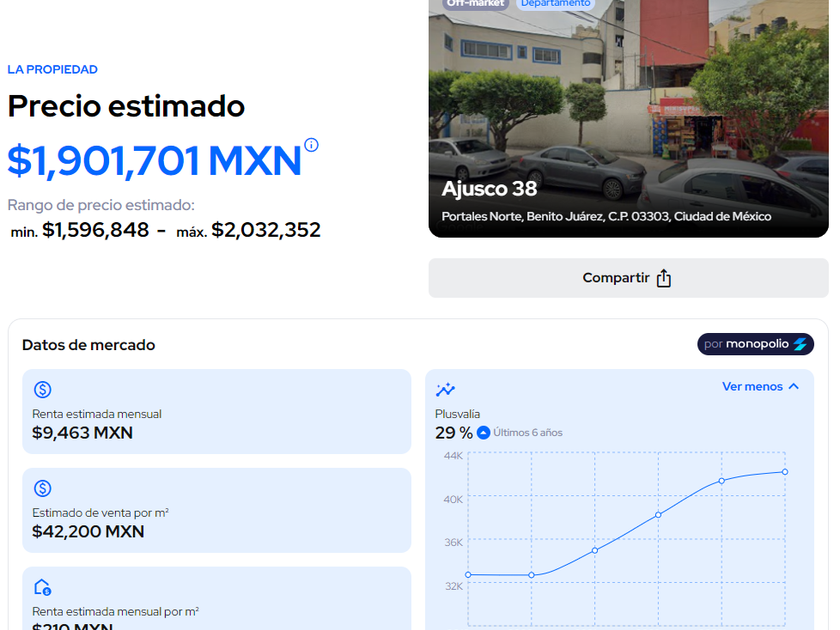The width and height of the screenshot is (840, 630).
Task: Click the min. $1,596,848 value
Action: coord(80,230)
